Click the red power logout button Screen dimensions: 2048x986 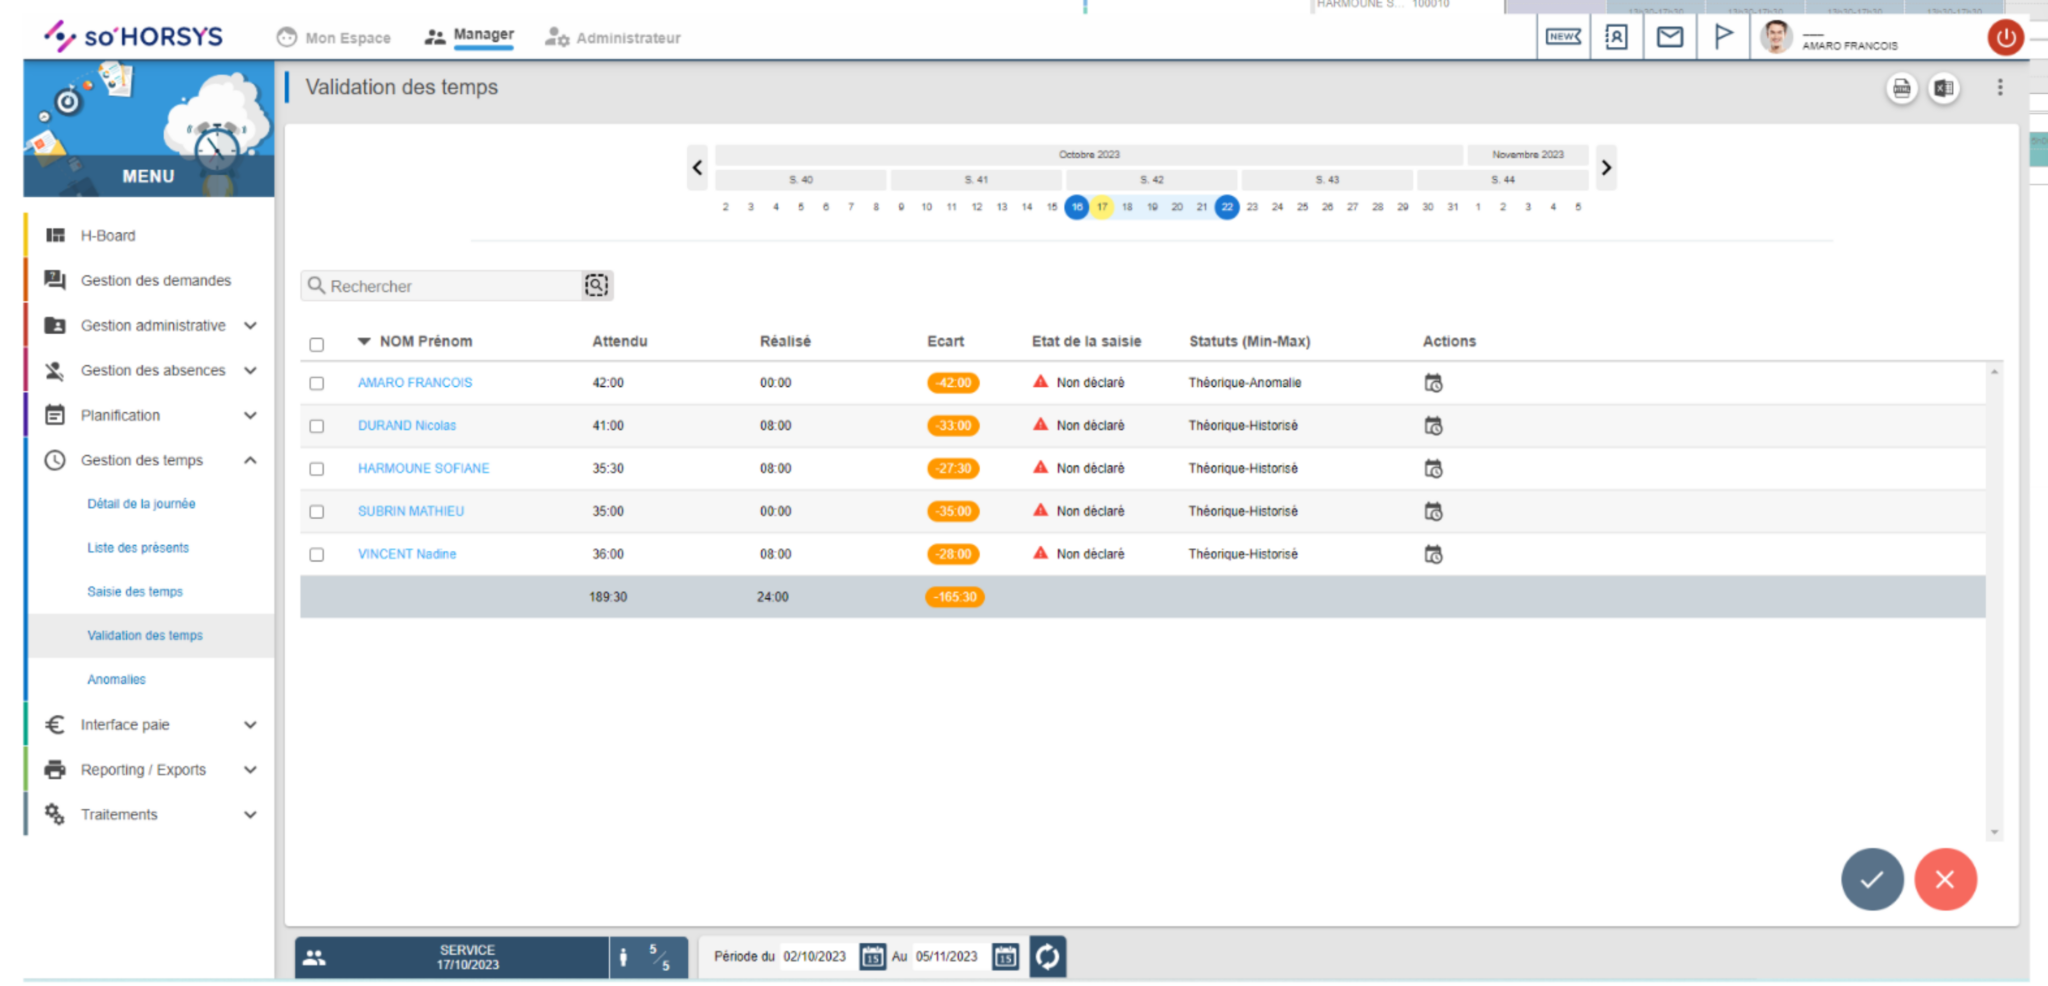click(2005, 38)
